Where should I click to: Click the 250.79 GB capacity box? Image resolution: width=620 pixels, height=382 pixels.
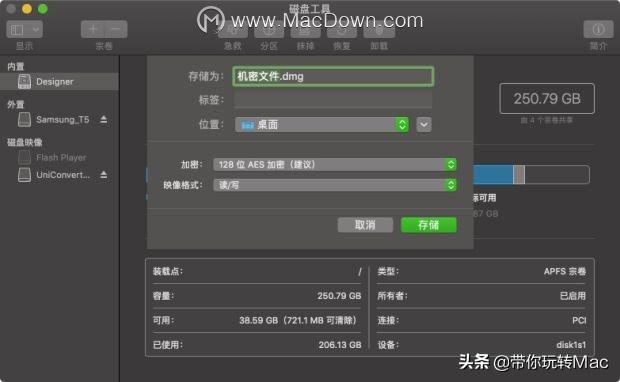pos(547,98)
